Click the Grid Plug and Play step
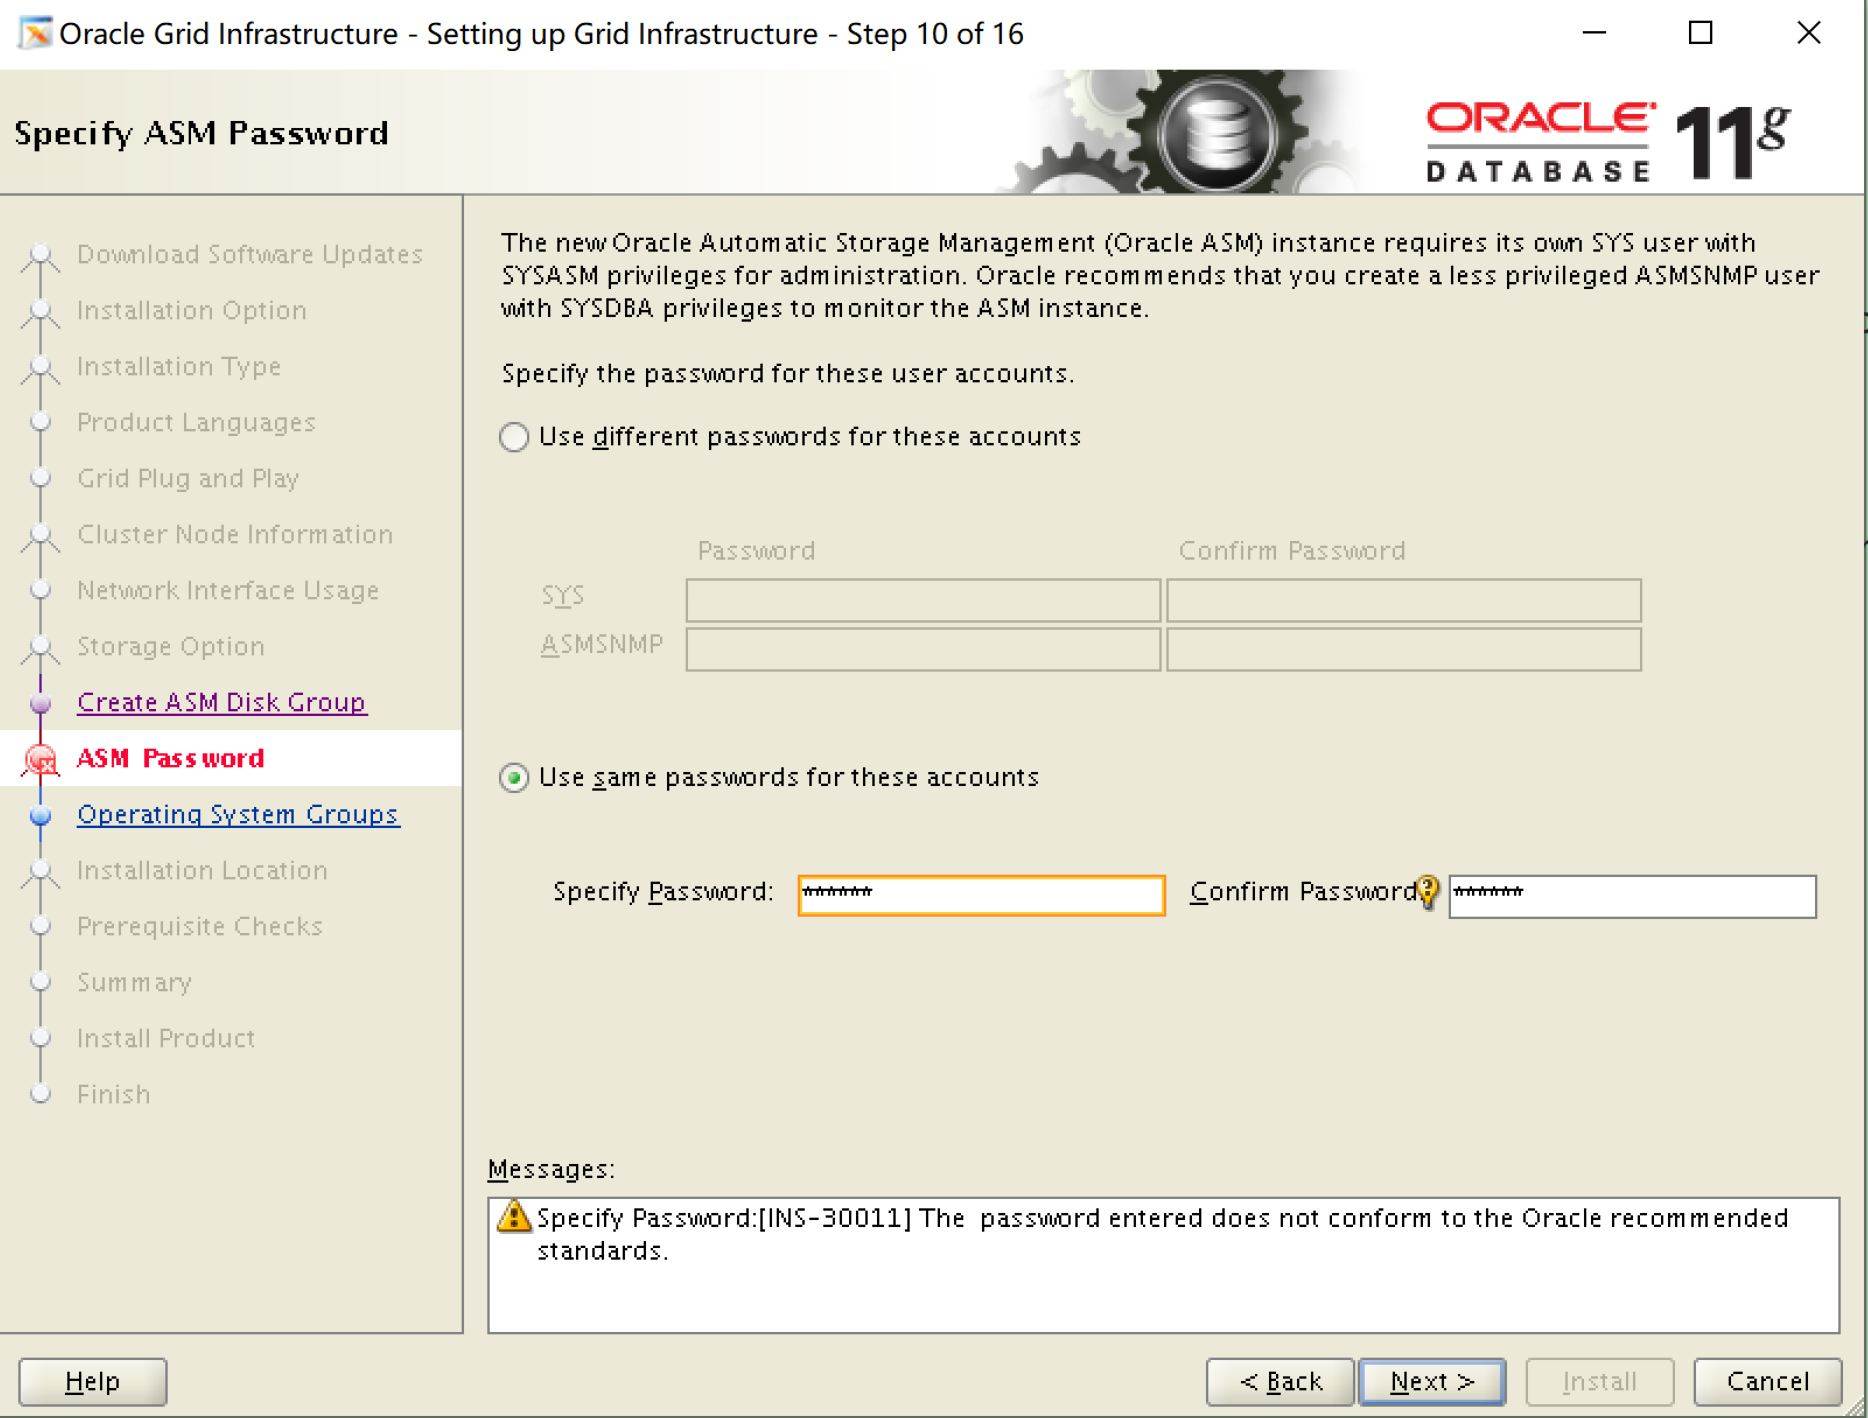The image size is (1868, 1418). (188, 478)
